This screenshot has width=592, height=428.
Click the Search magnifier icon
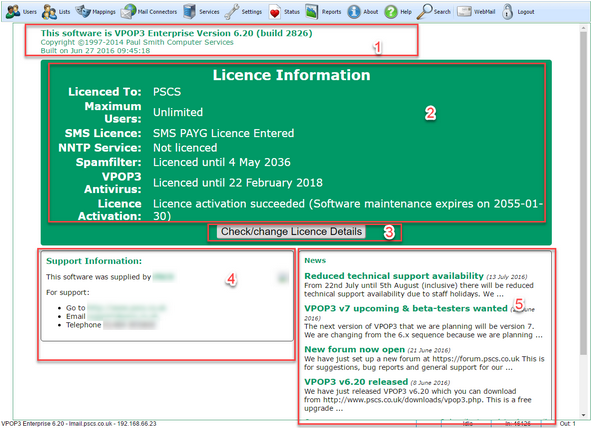pyautogui.click(x=424, y=11)
